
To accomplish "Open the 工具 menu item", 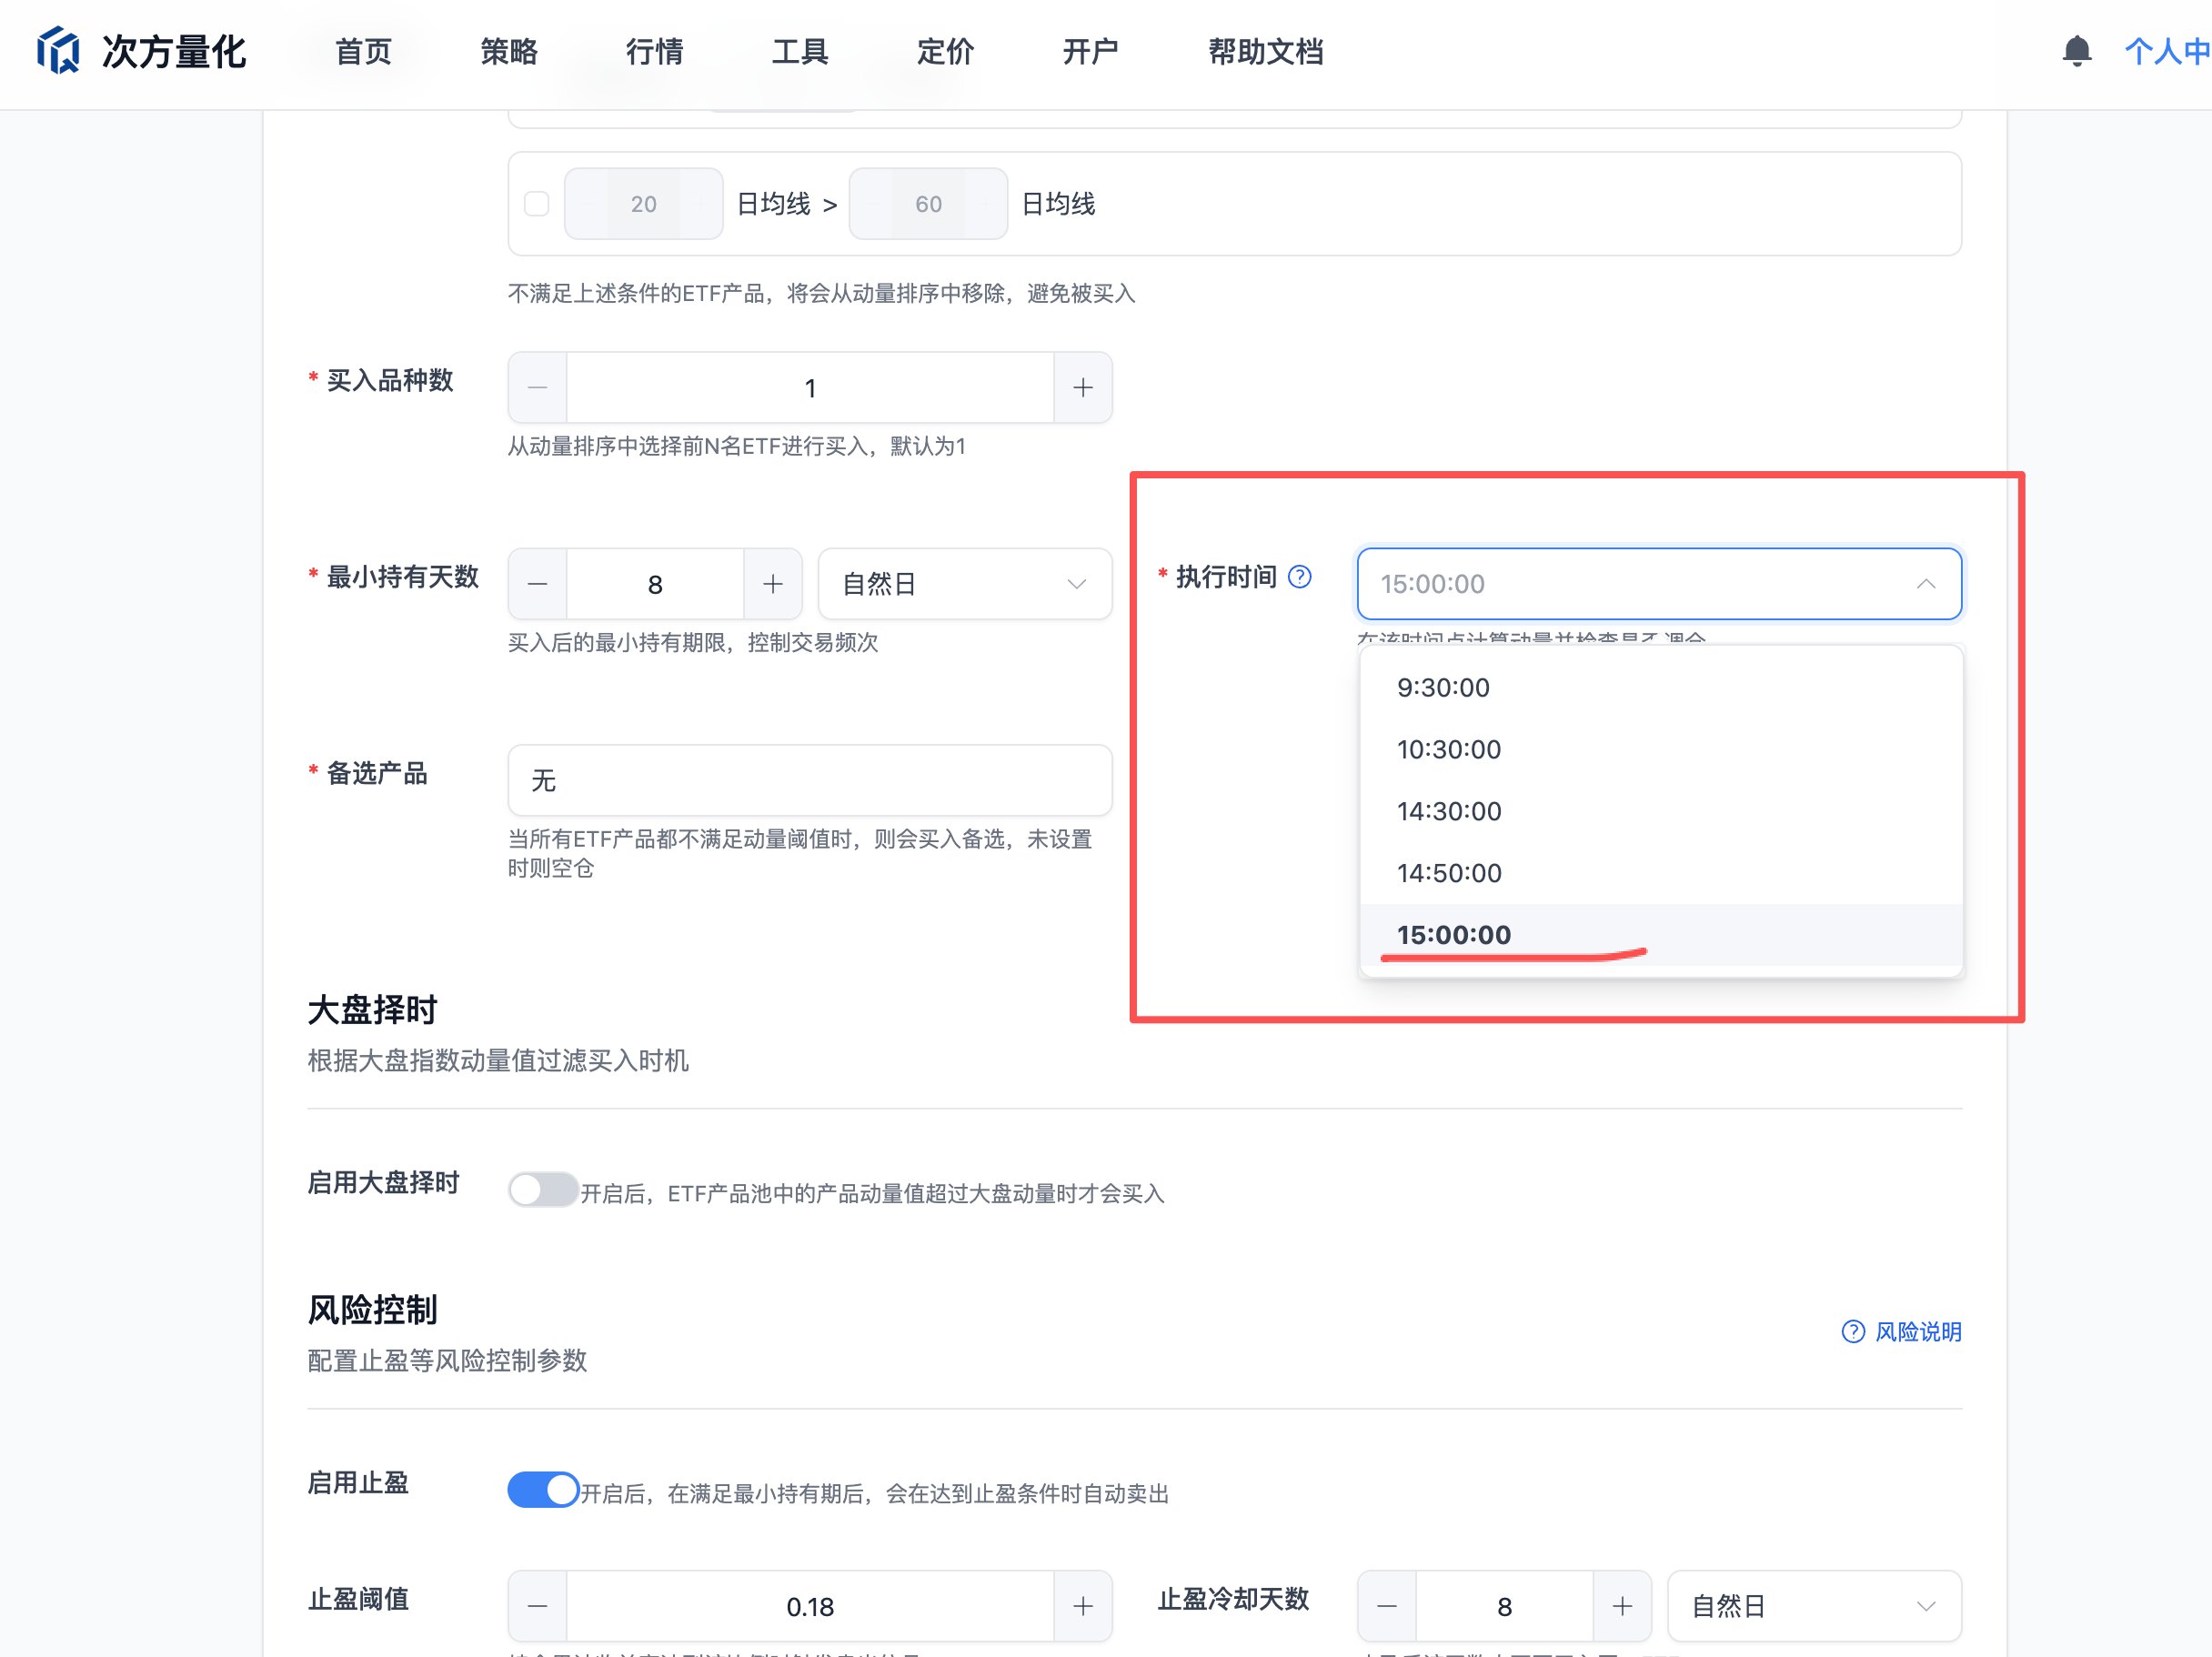I will click(800, 52).
